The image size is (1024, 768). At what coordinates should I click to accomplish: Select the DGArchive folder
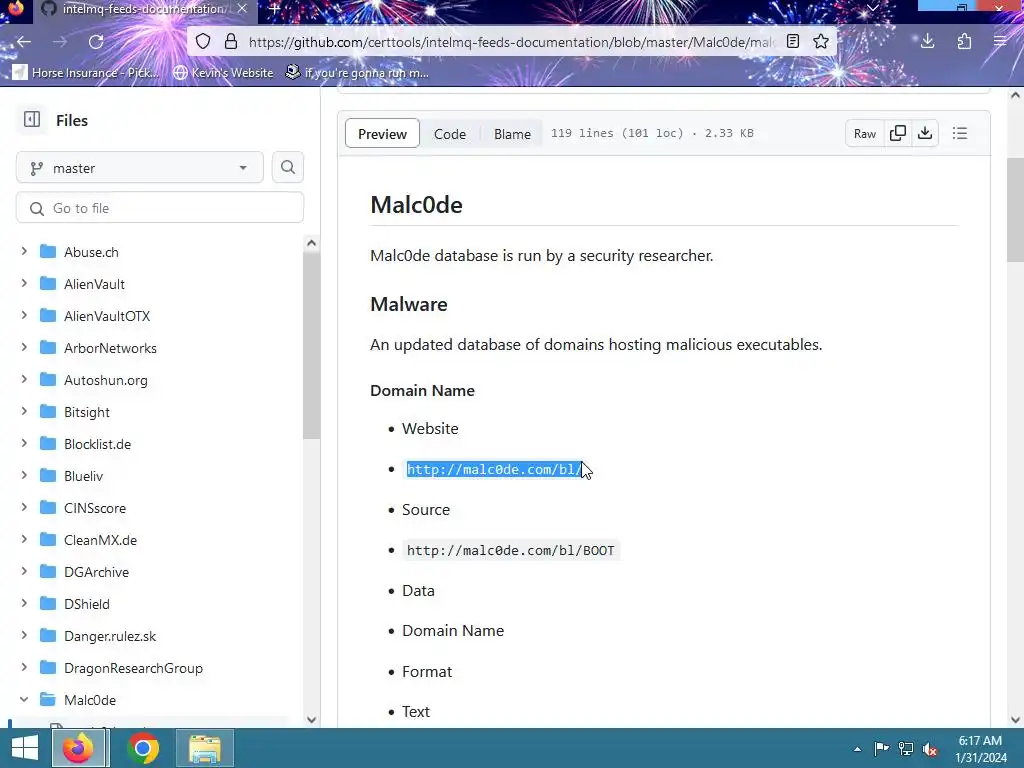(x=96, y=571)
